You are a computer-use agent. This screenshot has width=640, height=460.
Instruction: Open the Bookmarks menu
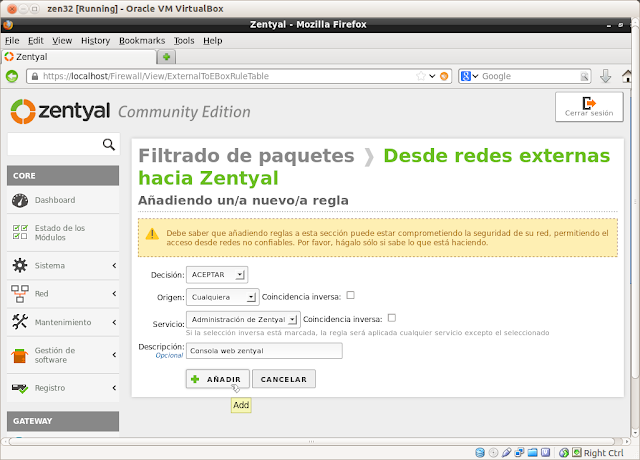pos(142,41)
